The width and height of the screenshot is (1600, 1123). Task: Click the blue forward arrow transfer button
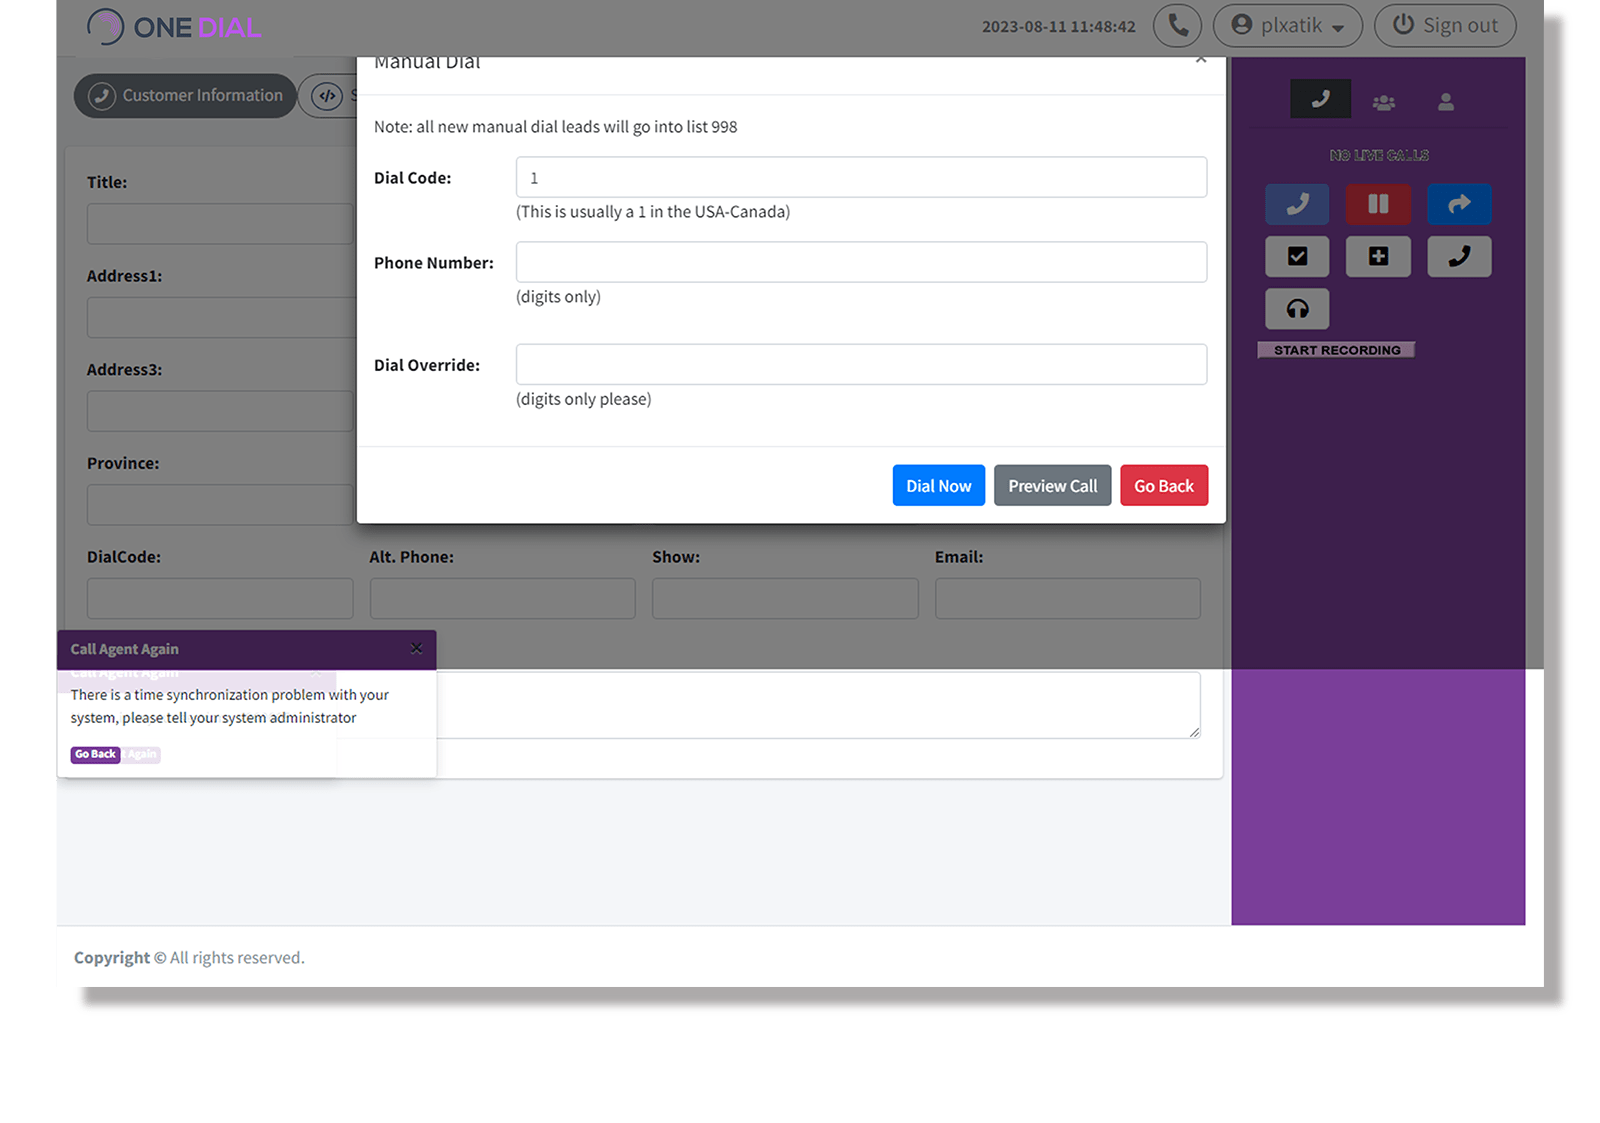tap(1459, 204)
